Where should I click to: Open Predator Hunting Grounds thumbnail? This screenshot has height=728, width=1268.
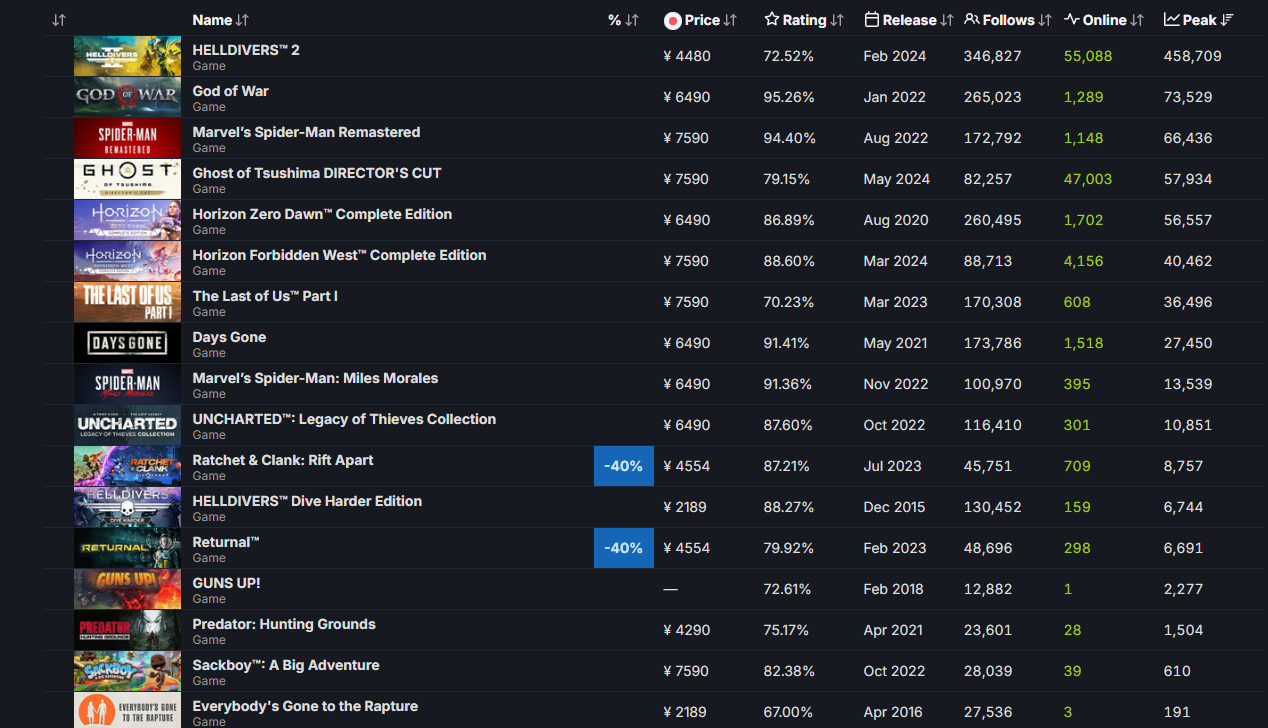tap(127, 630)
